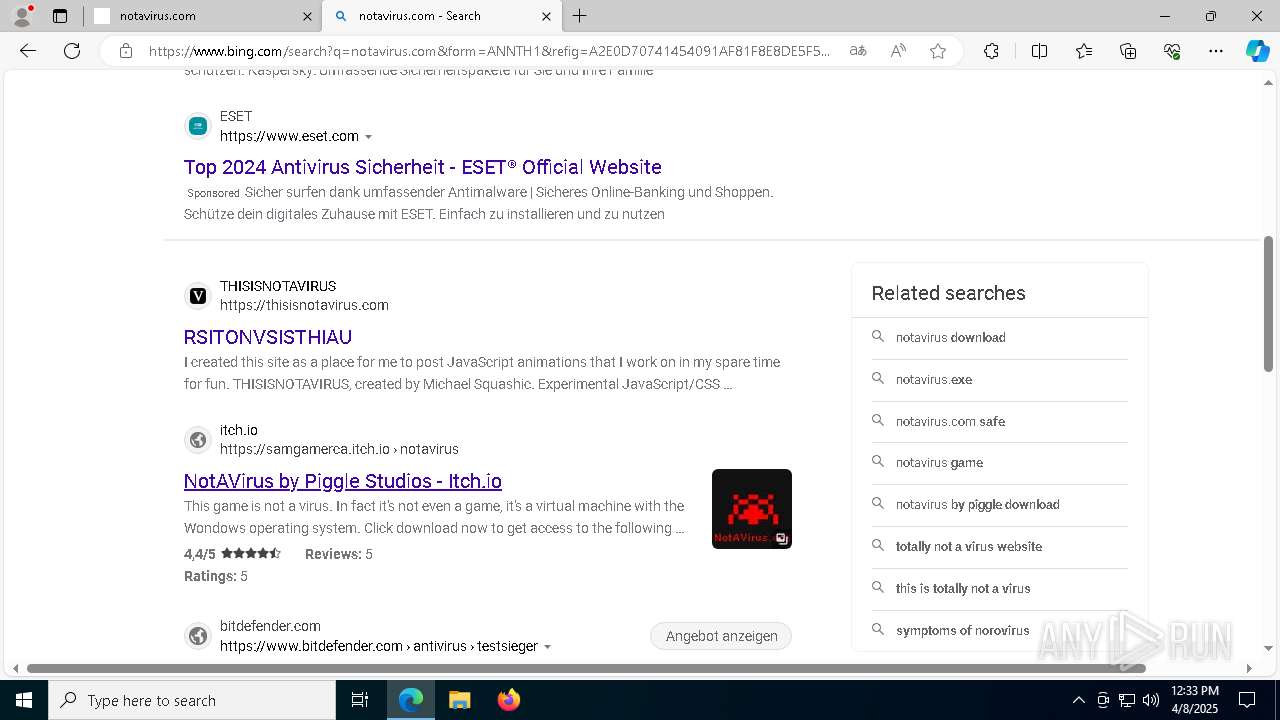Click the Bing URL address bar

coord(490,51)
